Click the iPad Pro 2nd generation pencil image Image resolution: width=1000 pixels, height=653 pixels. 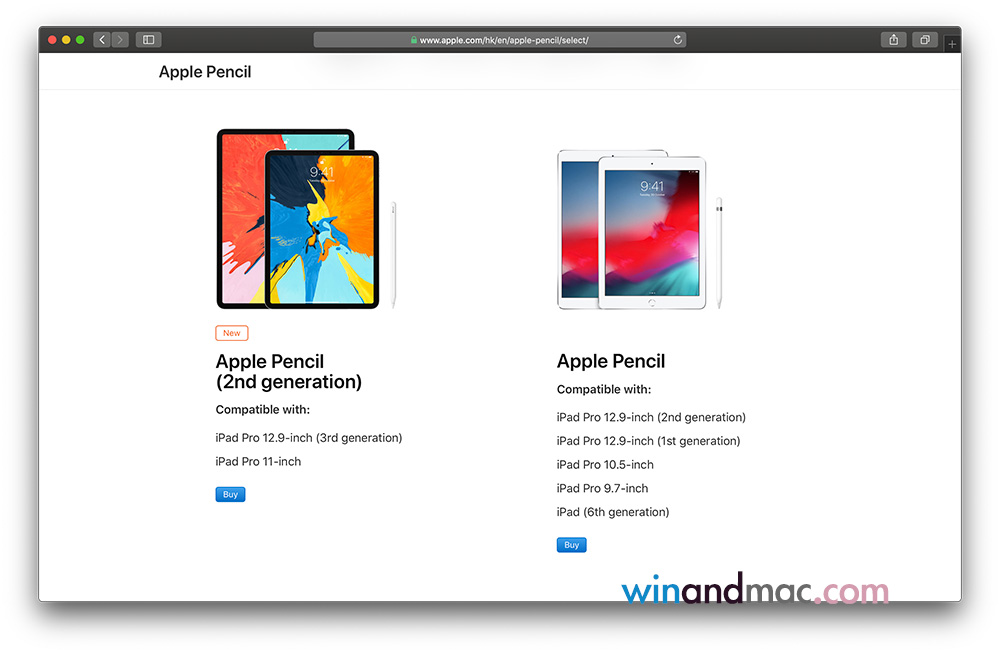307,219
